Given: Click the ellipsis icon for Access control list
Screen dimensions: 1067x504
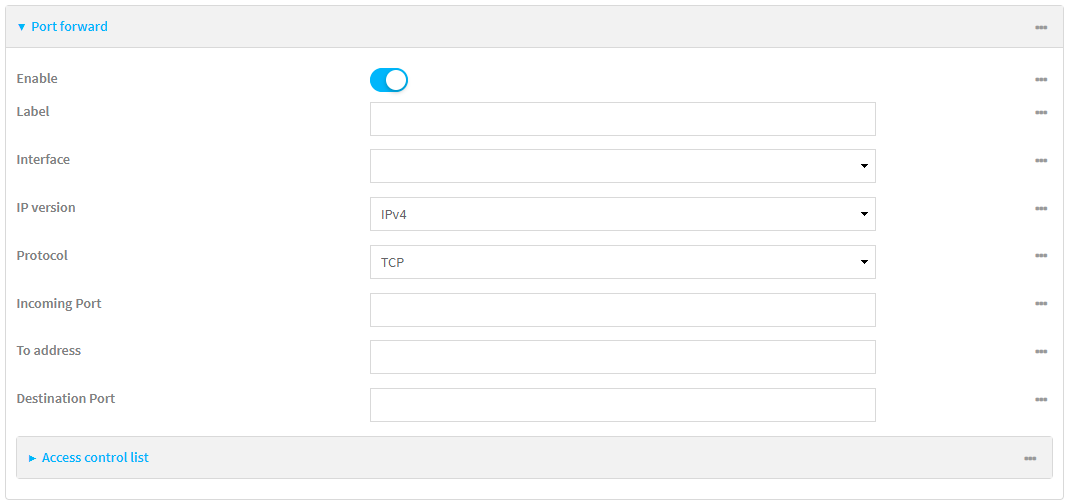Looking at the screenshot, I should 1030,458.
